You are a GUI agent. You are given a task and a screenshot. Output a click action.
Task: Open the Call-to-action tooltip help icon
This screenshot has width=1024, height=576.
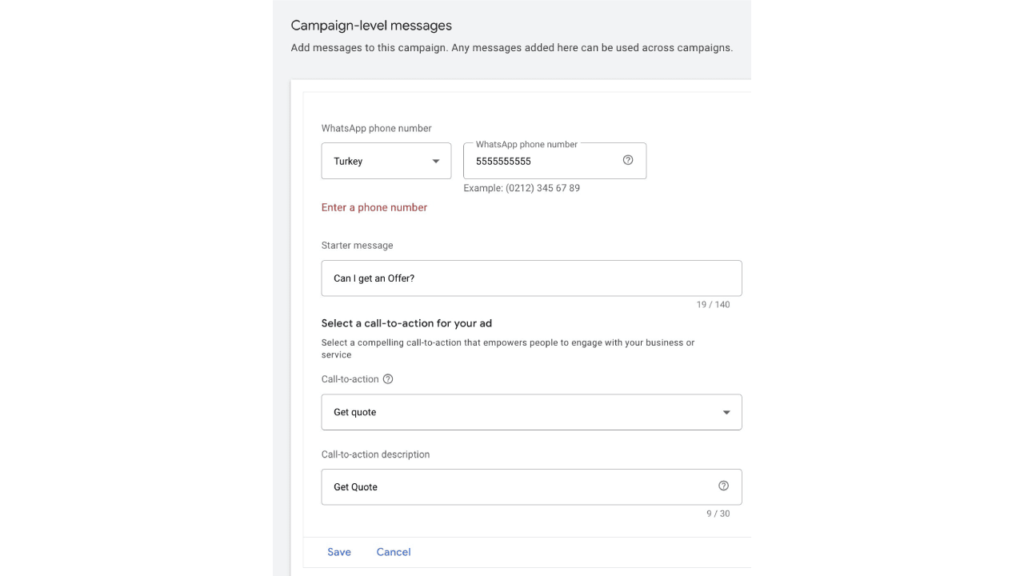point(388,378)
